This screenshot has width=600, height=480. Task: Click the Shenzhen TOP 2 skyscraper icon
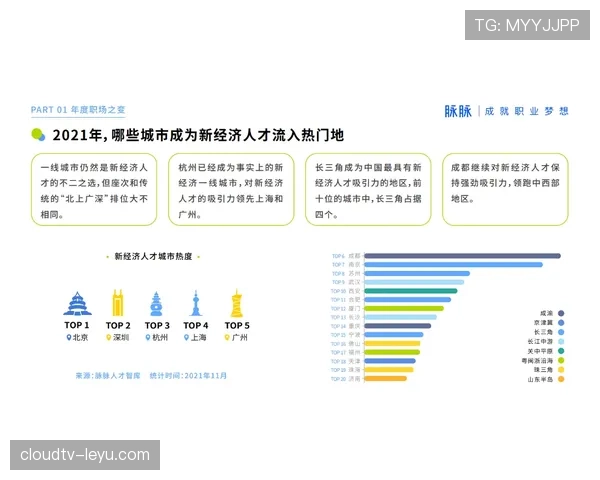(x=118, y=304)
